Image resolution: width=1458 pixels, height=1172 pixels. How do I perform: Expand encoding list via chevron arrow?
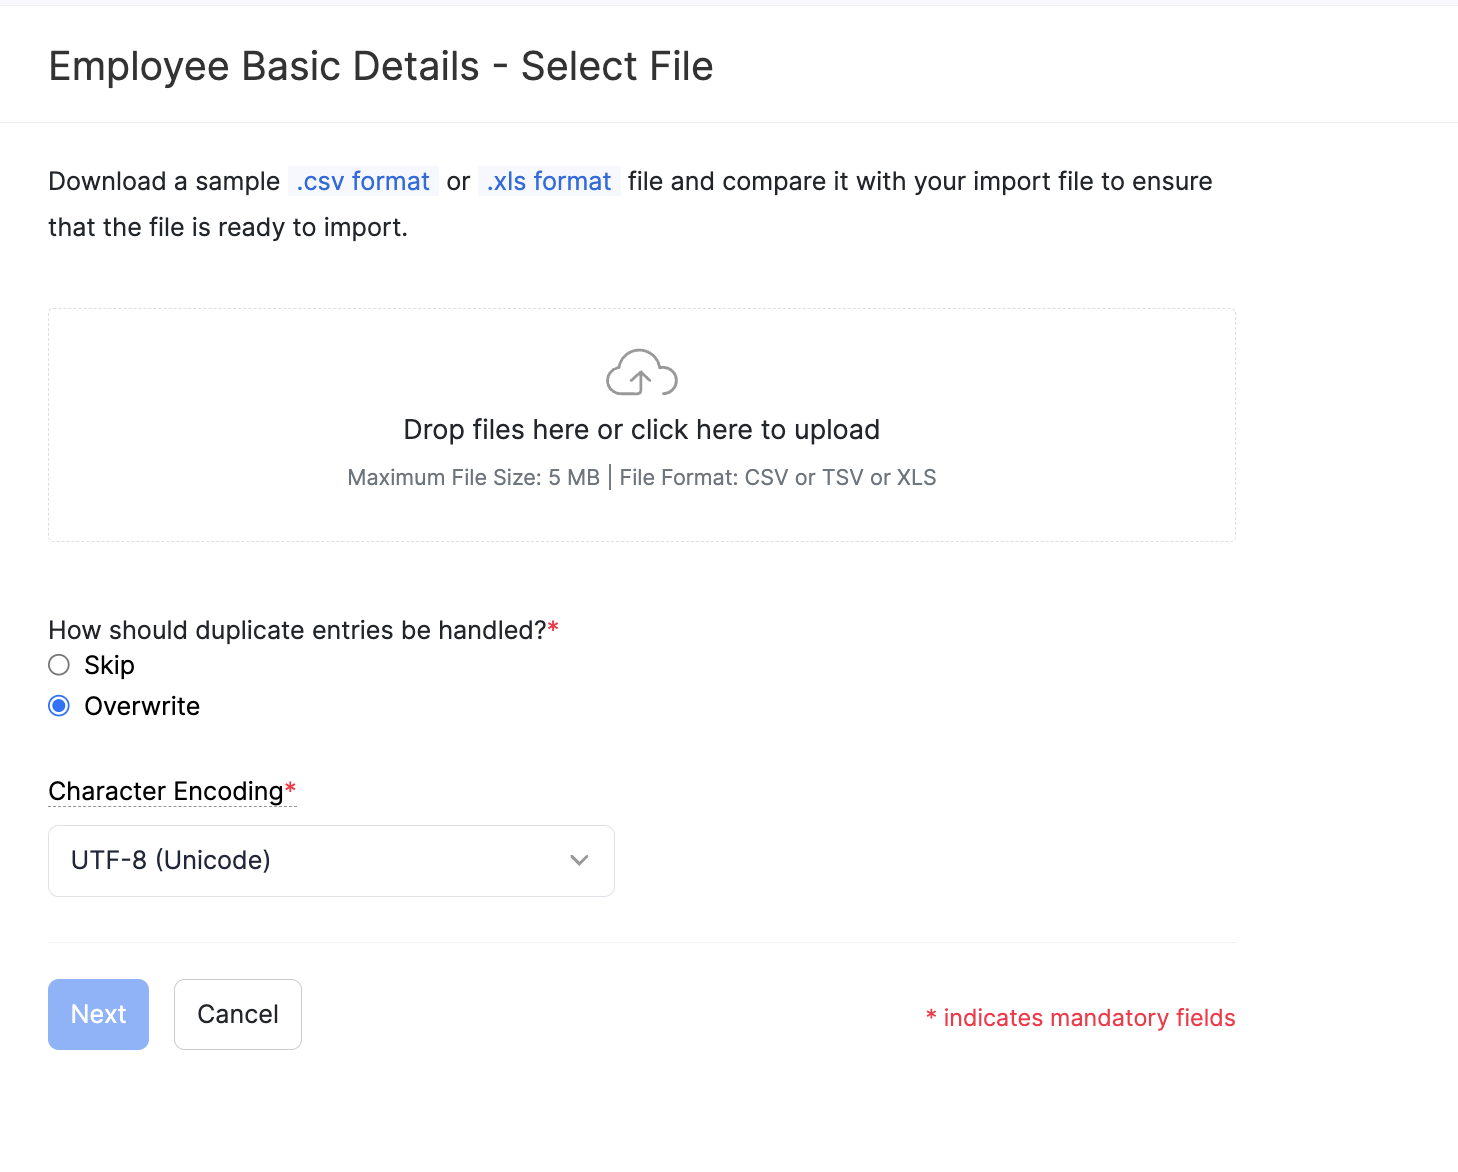[x=579, y=860]
